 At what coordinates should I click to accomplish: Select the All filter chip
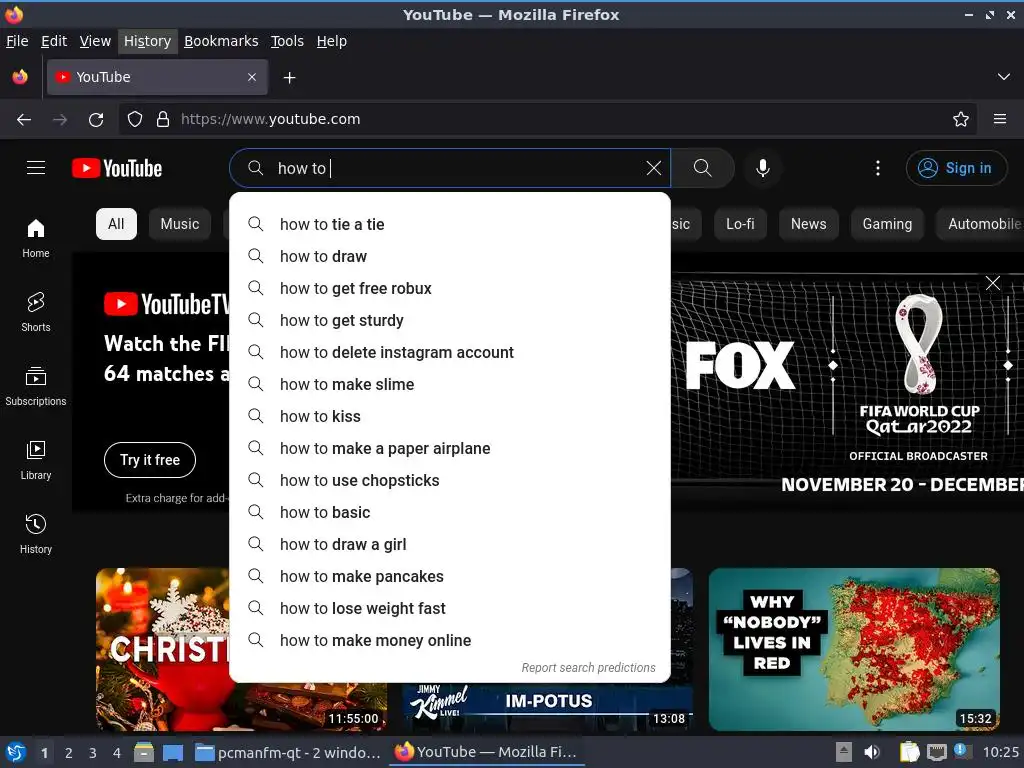tap(116, 224)
